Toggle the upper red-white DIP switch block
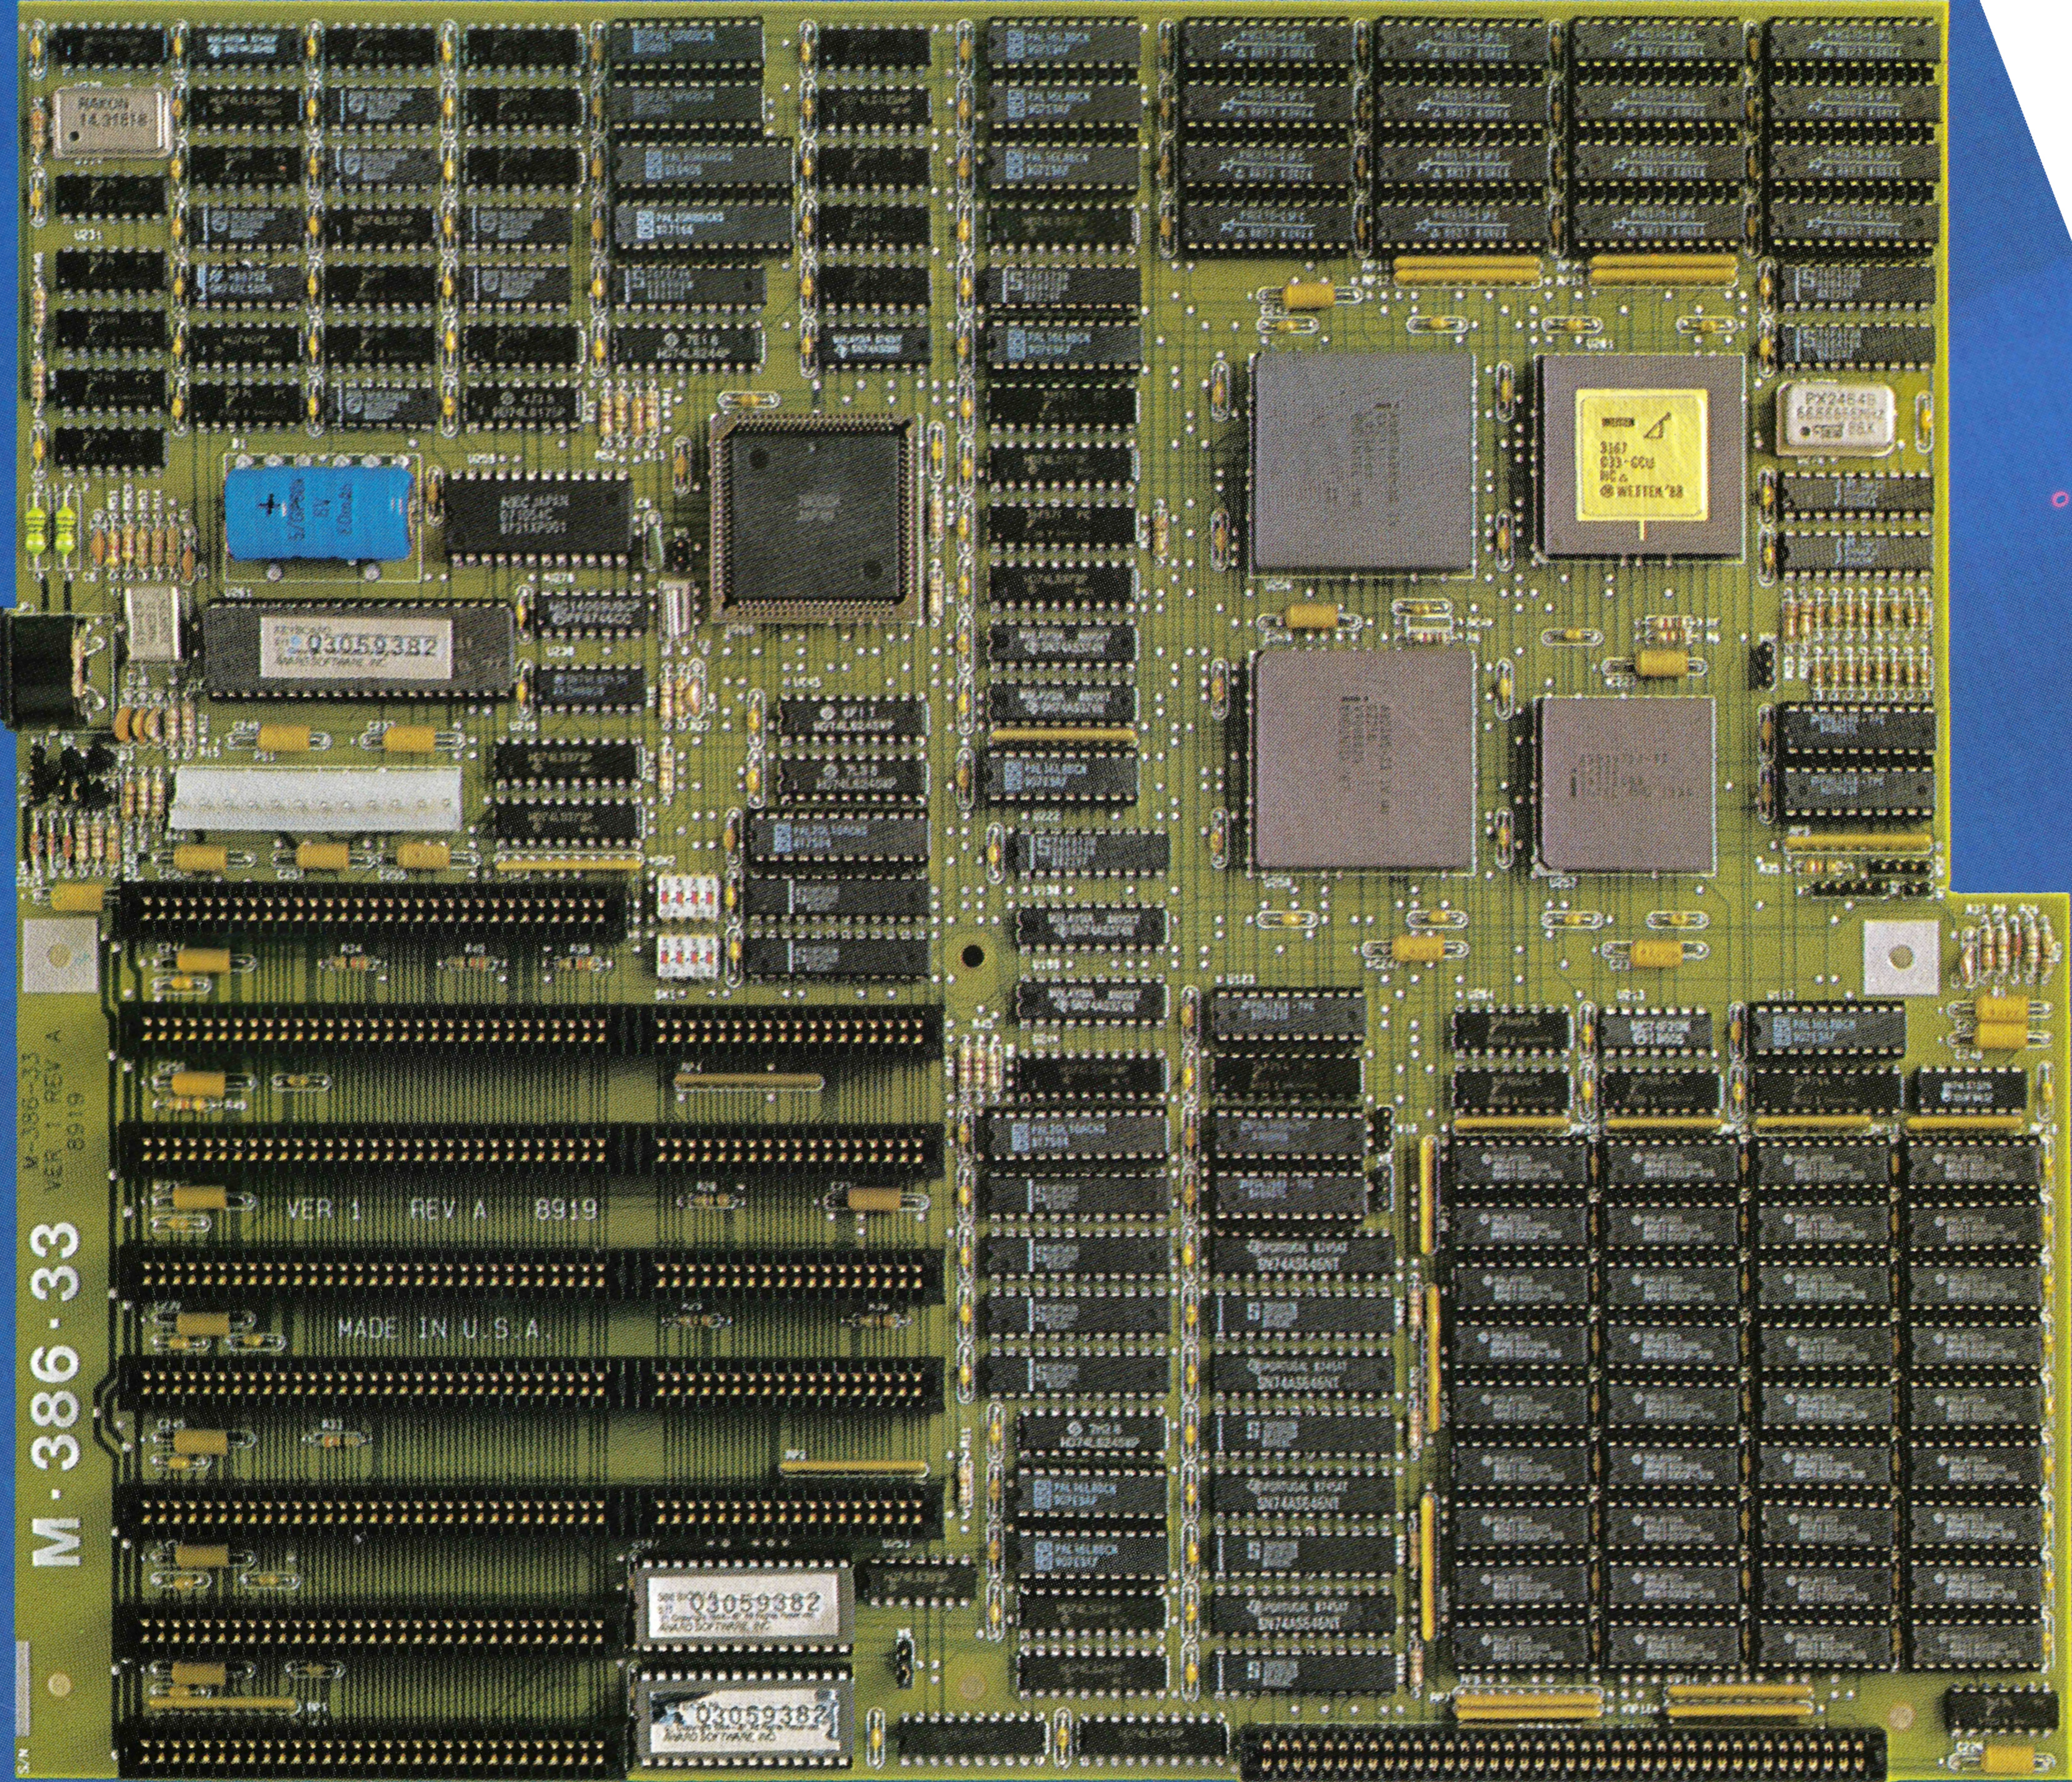 688,897
